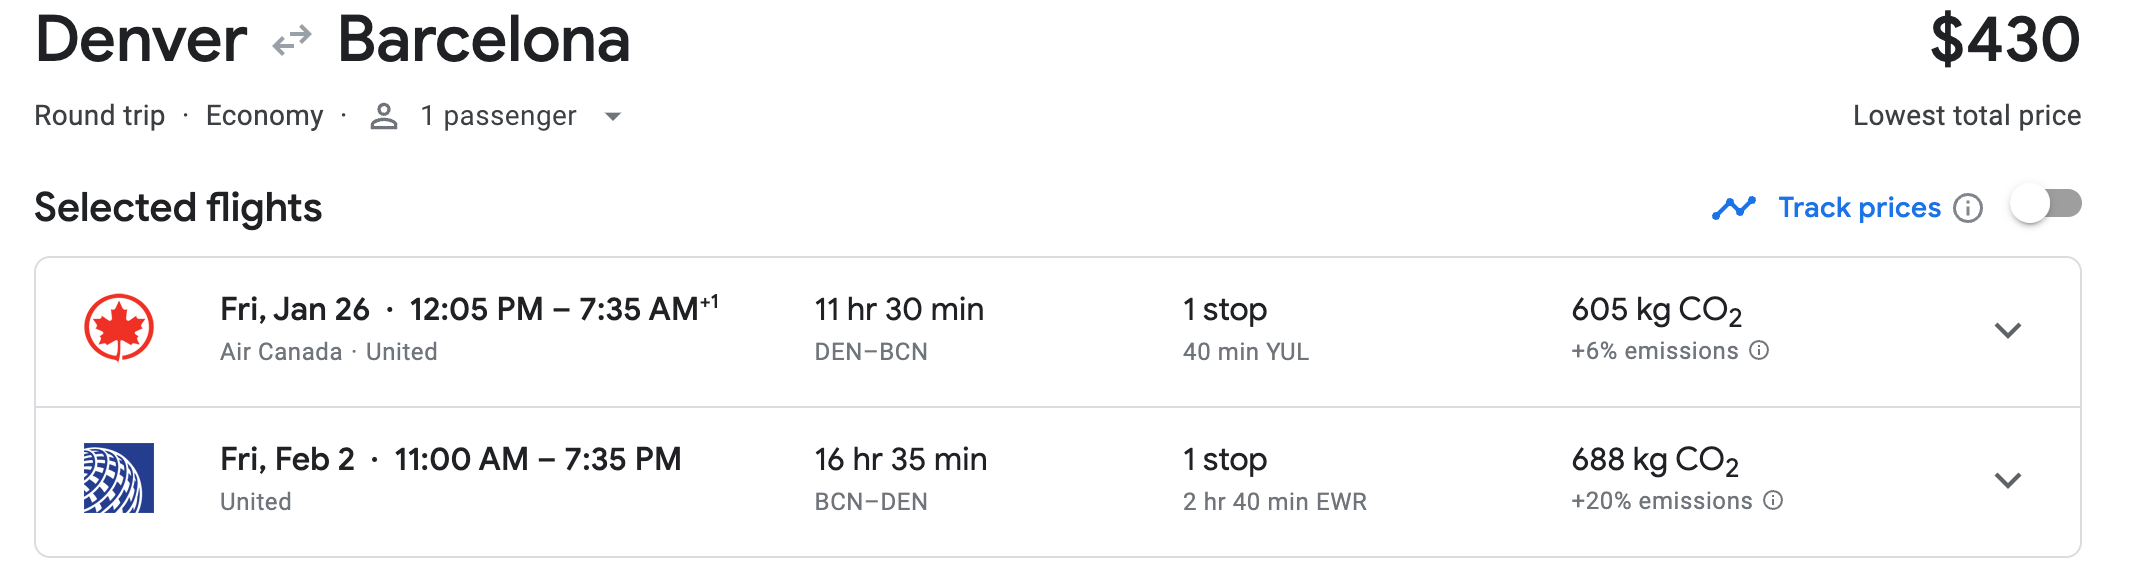The height and width of the screenshot is (584, 2132).
Task: Open info icon next to +20% emissions
Action: tap(1773, 501)
